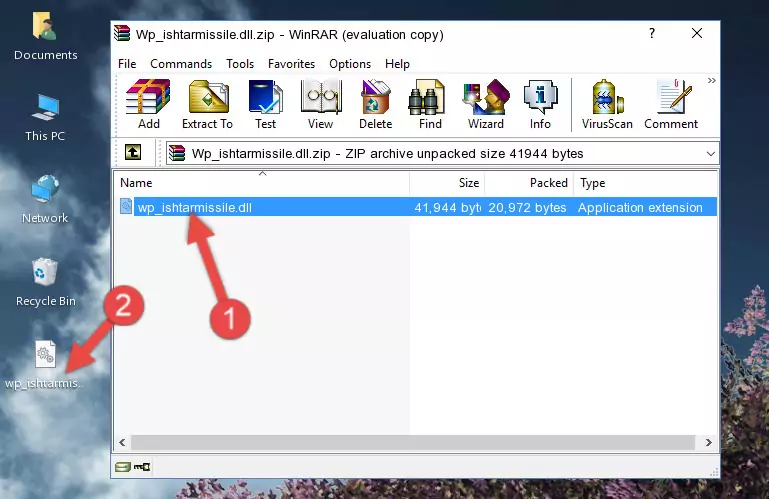The width and height of the screenshot is (769, 499).
Task: Open the Find binoculars tool
Action: (430, 104)
